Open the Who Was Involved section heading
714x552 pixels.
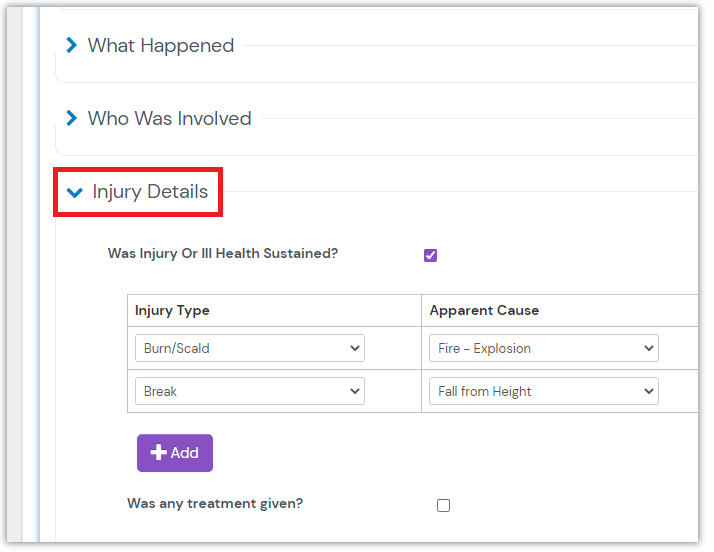[x=169, y=118]
